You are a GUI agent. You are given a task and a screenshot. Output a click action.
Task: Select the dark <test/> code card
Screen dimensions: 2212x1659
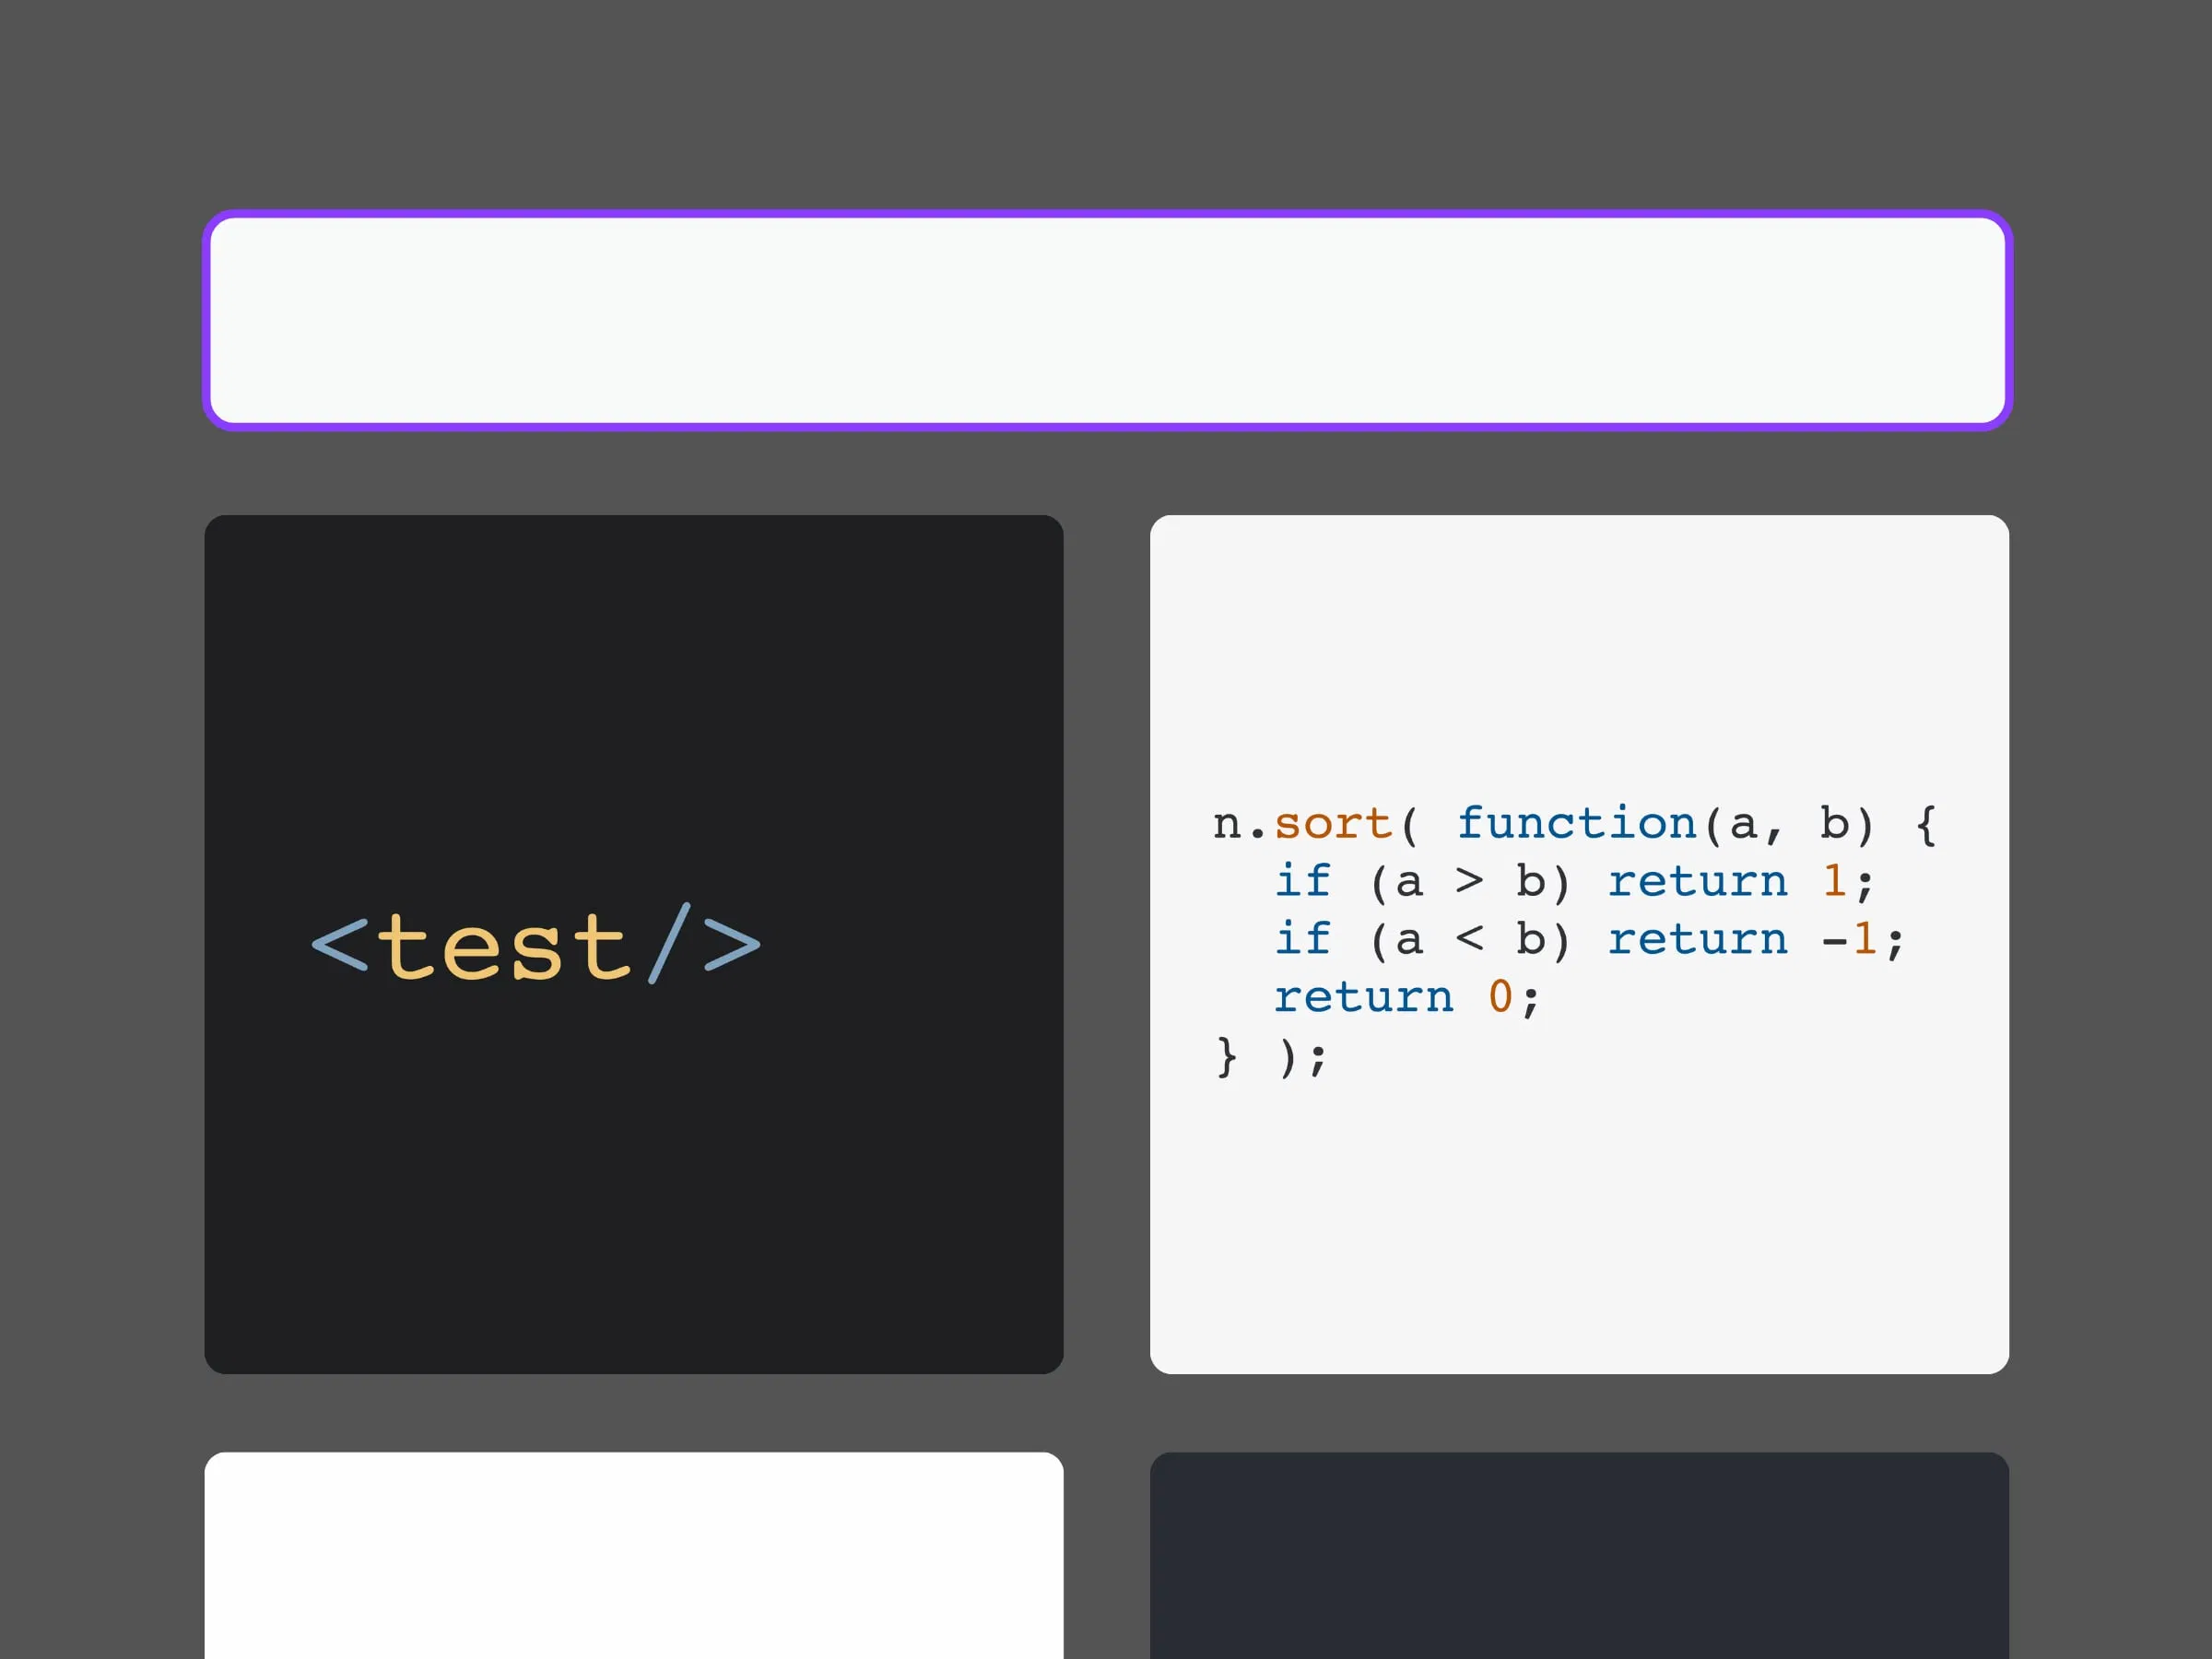pyautogui.click(x=634, y=944)
